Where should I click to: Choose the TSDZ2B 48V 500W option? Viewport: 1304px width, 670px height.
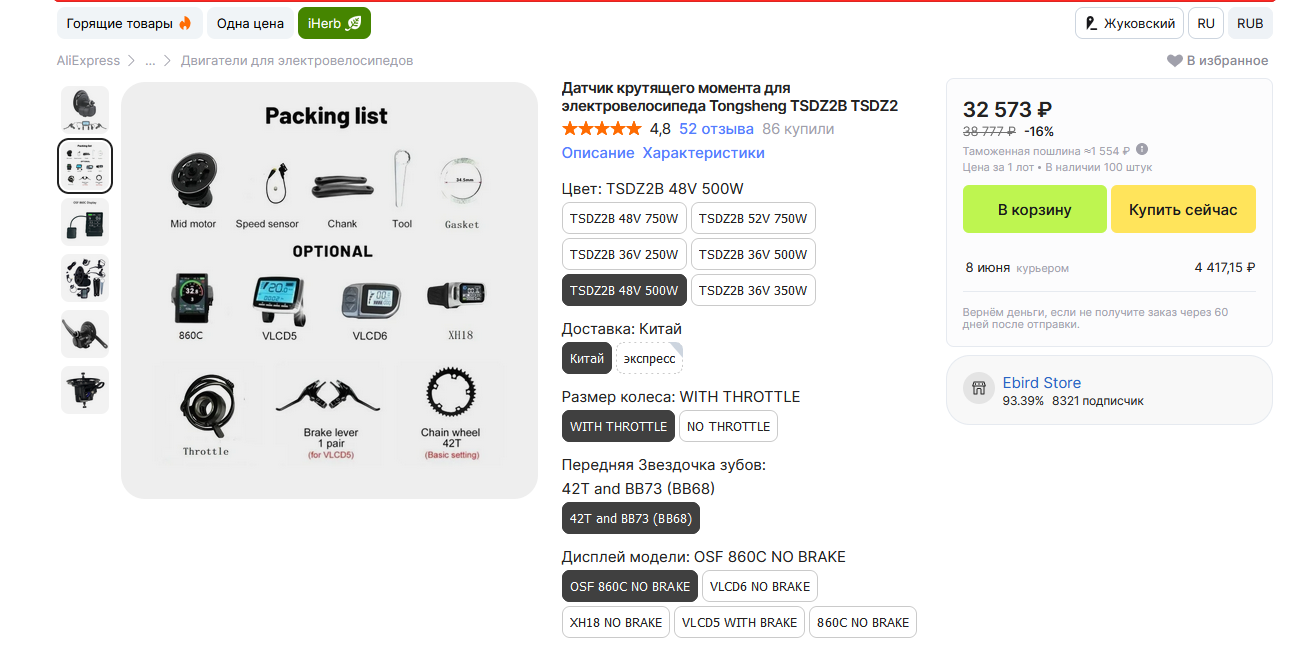tap(624, 291)
